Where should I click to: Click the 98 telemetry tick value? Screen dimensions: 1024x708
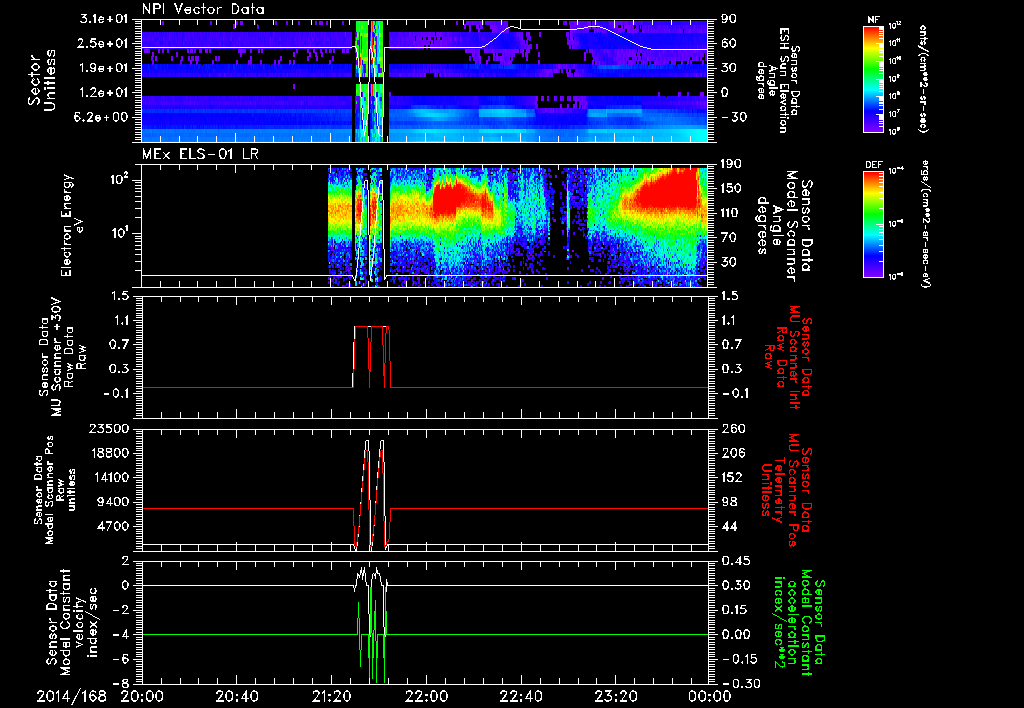(729, 502)
